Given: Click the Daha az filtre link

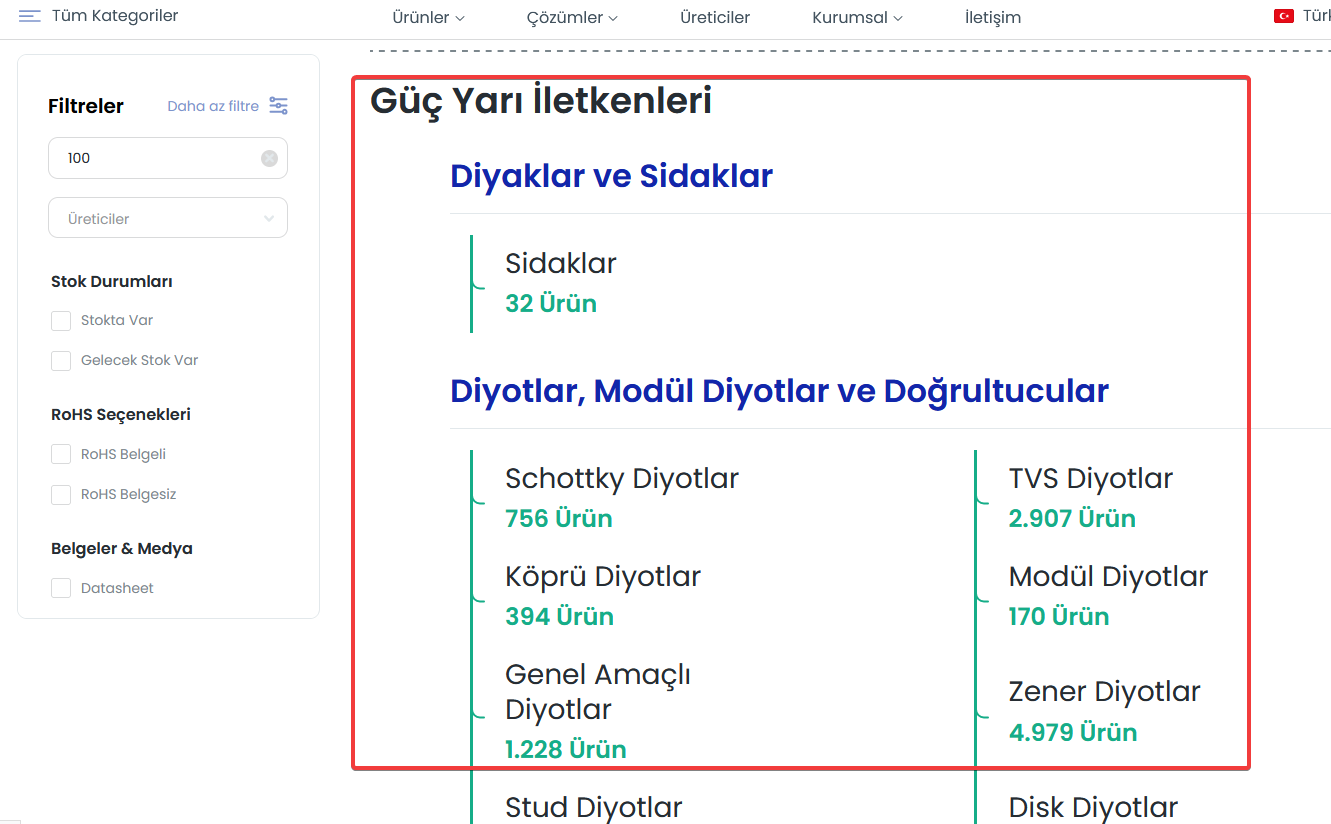Looking at the screenshot, I should coord(213,106).
